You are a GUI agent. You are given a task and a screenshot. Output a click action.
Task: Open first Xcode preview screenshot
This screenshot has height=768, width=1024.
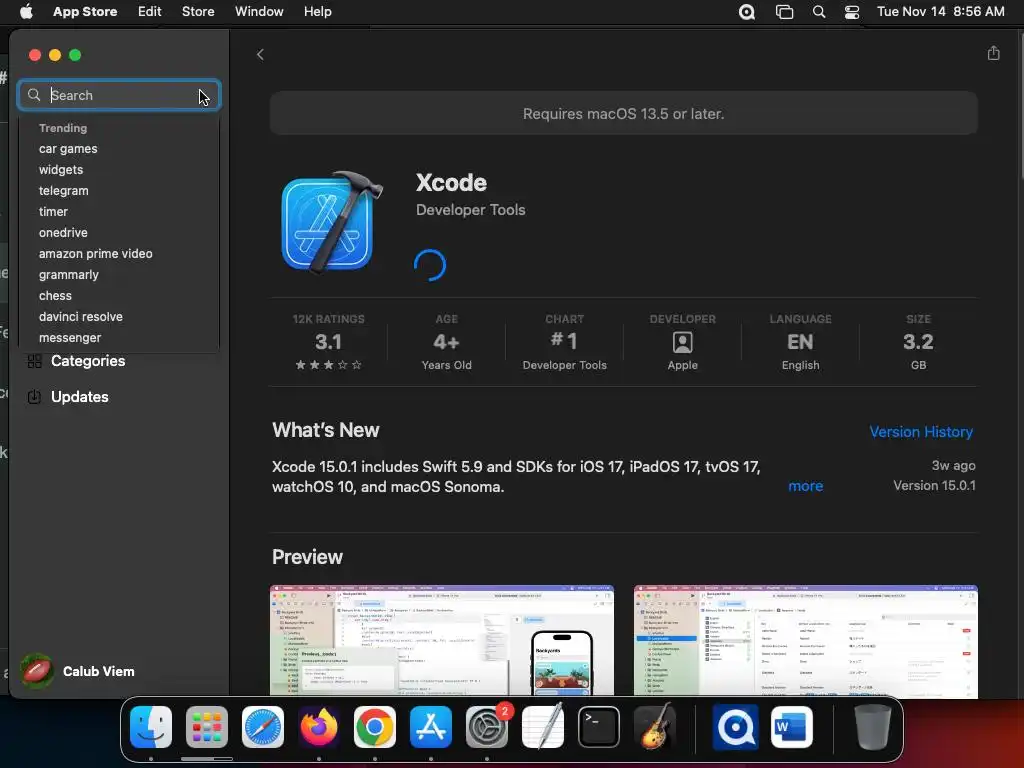tap(441, 641)
